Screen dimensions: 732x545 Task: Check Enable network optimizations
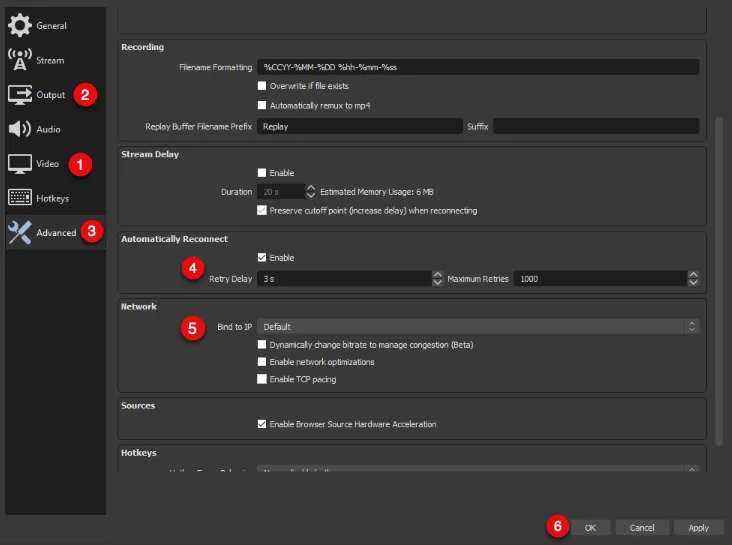coord(262,362)
